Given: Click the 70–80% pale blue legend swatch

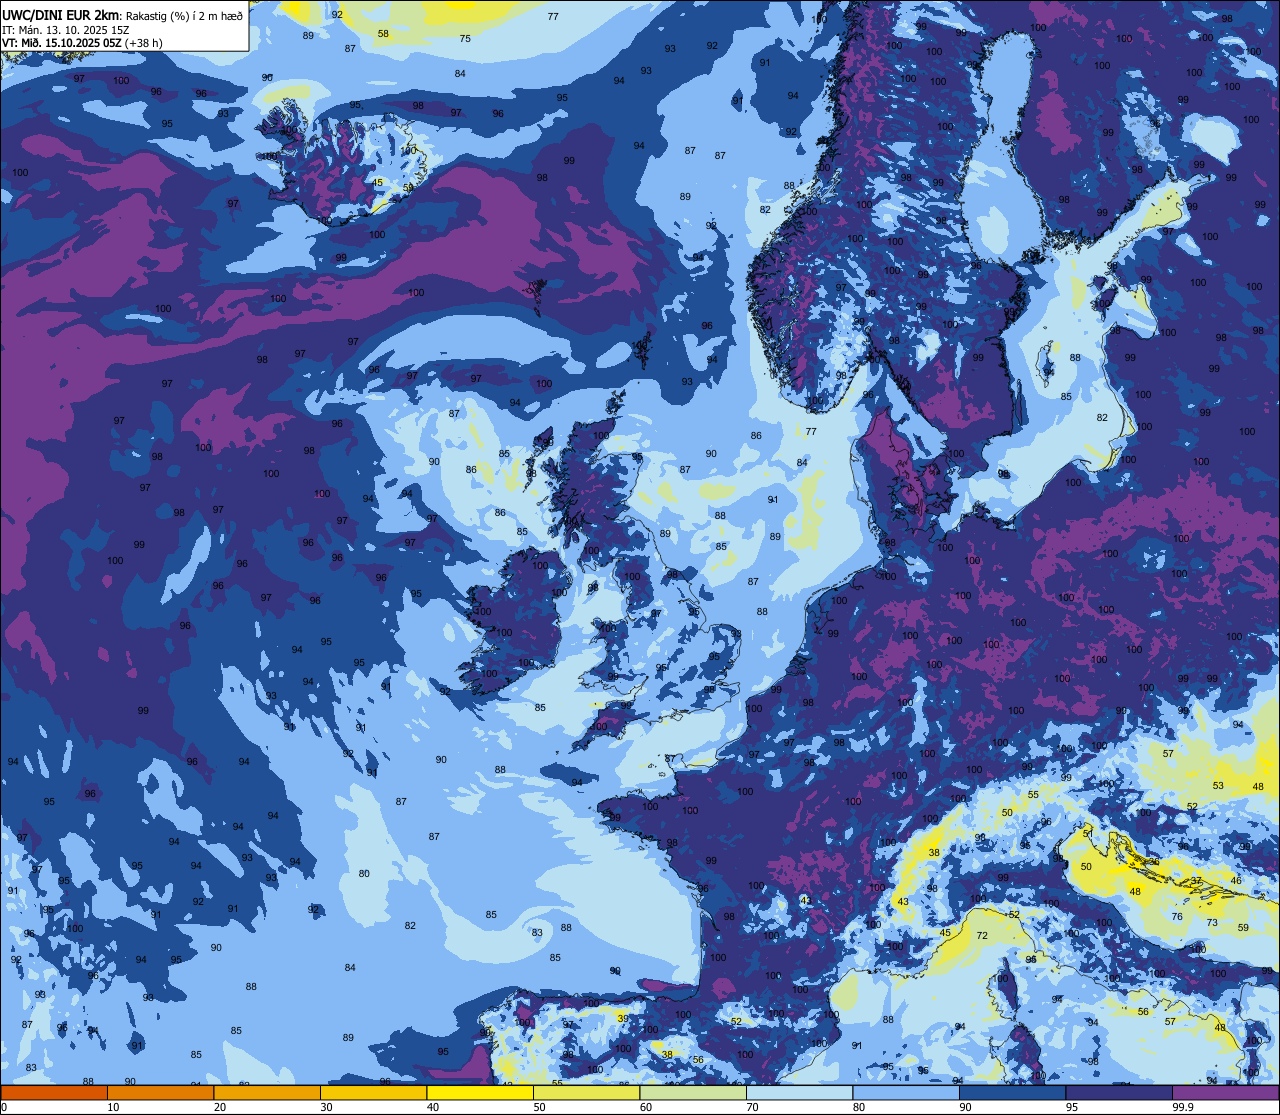Looking at the screenshot, I should pyautogui.click(x=799, y=1092).
